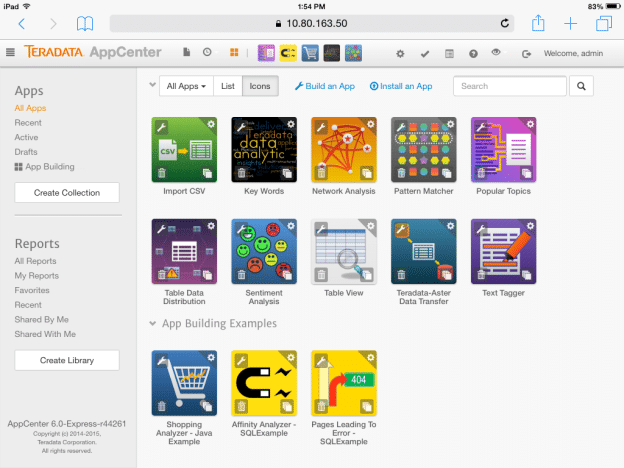Open the hamburger menu beside Teradata logo
This screenshot has height=468, width=624.
(10, 52)
